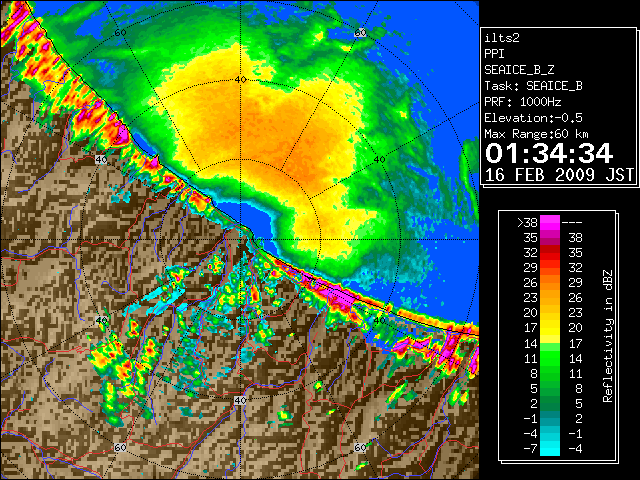Pick the orange swatch beside left '26'

click(550, 282)
